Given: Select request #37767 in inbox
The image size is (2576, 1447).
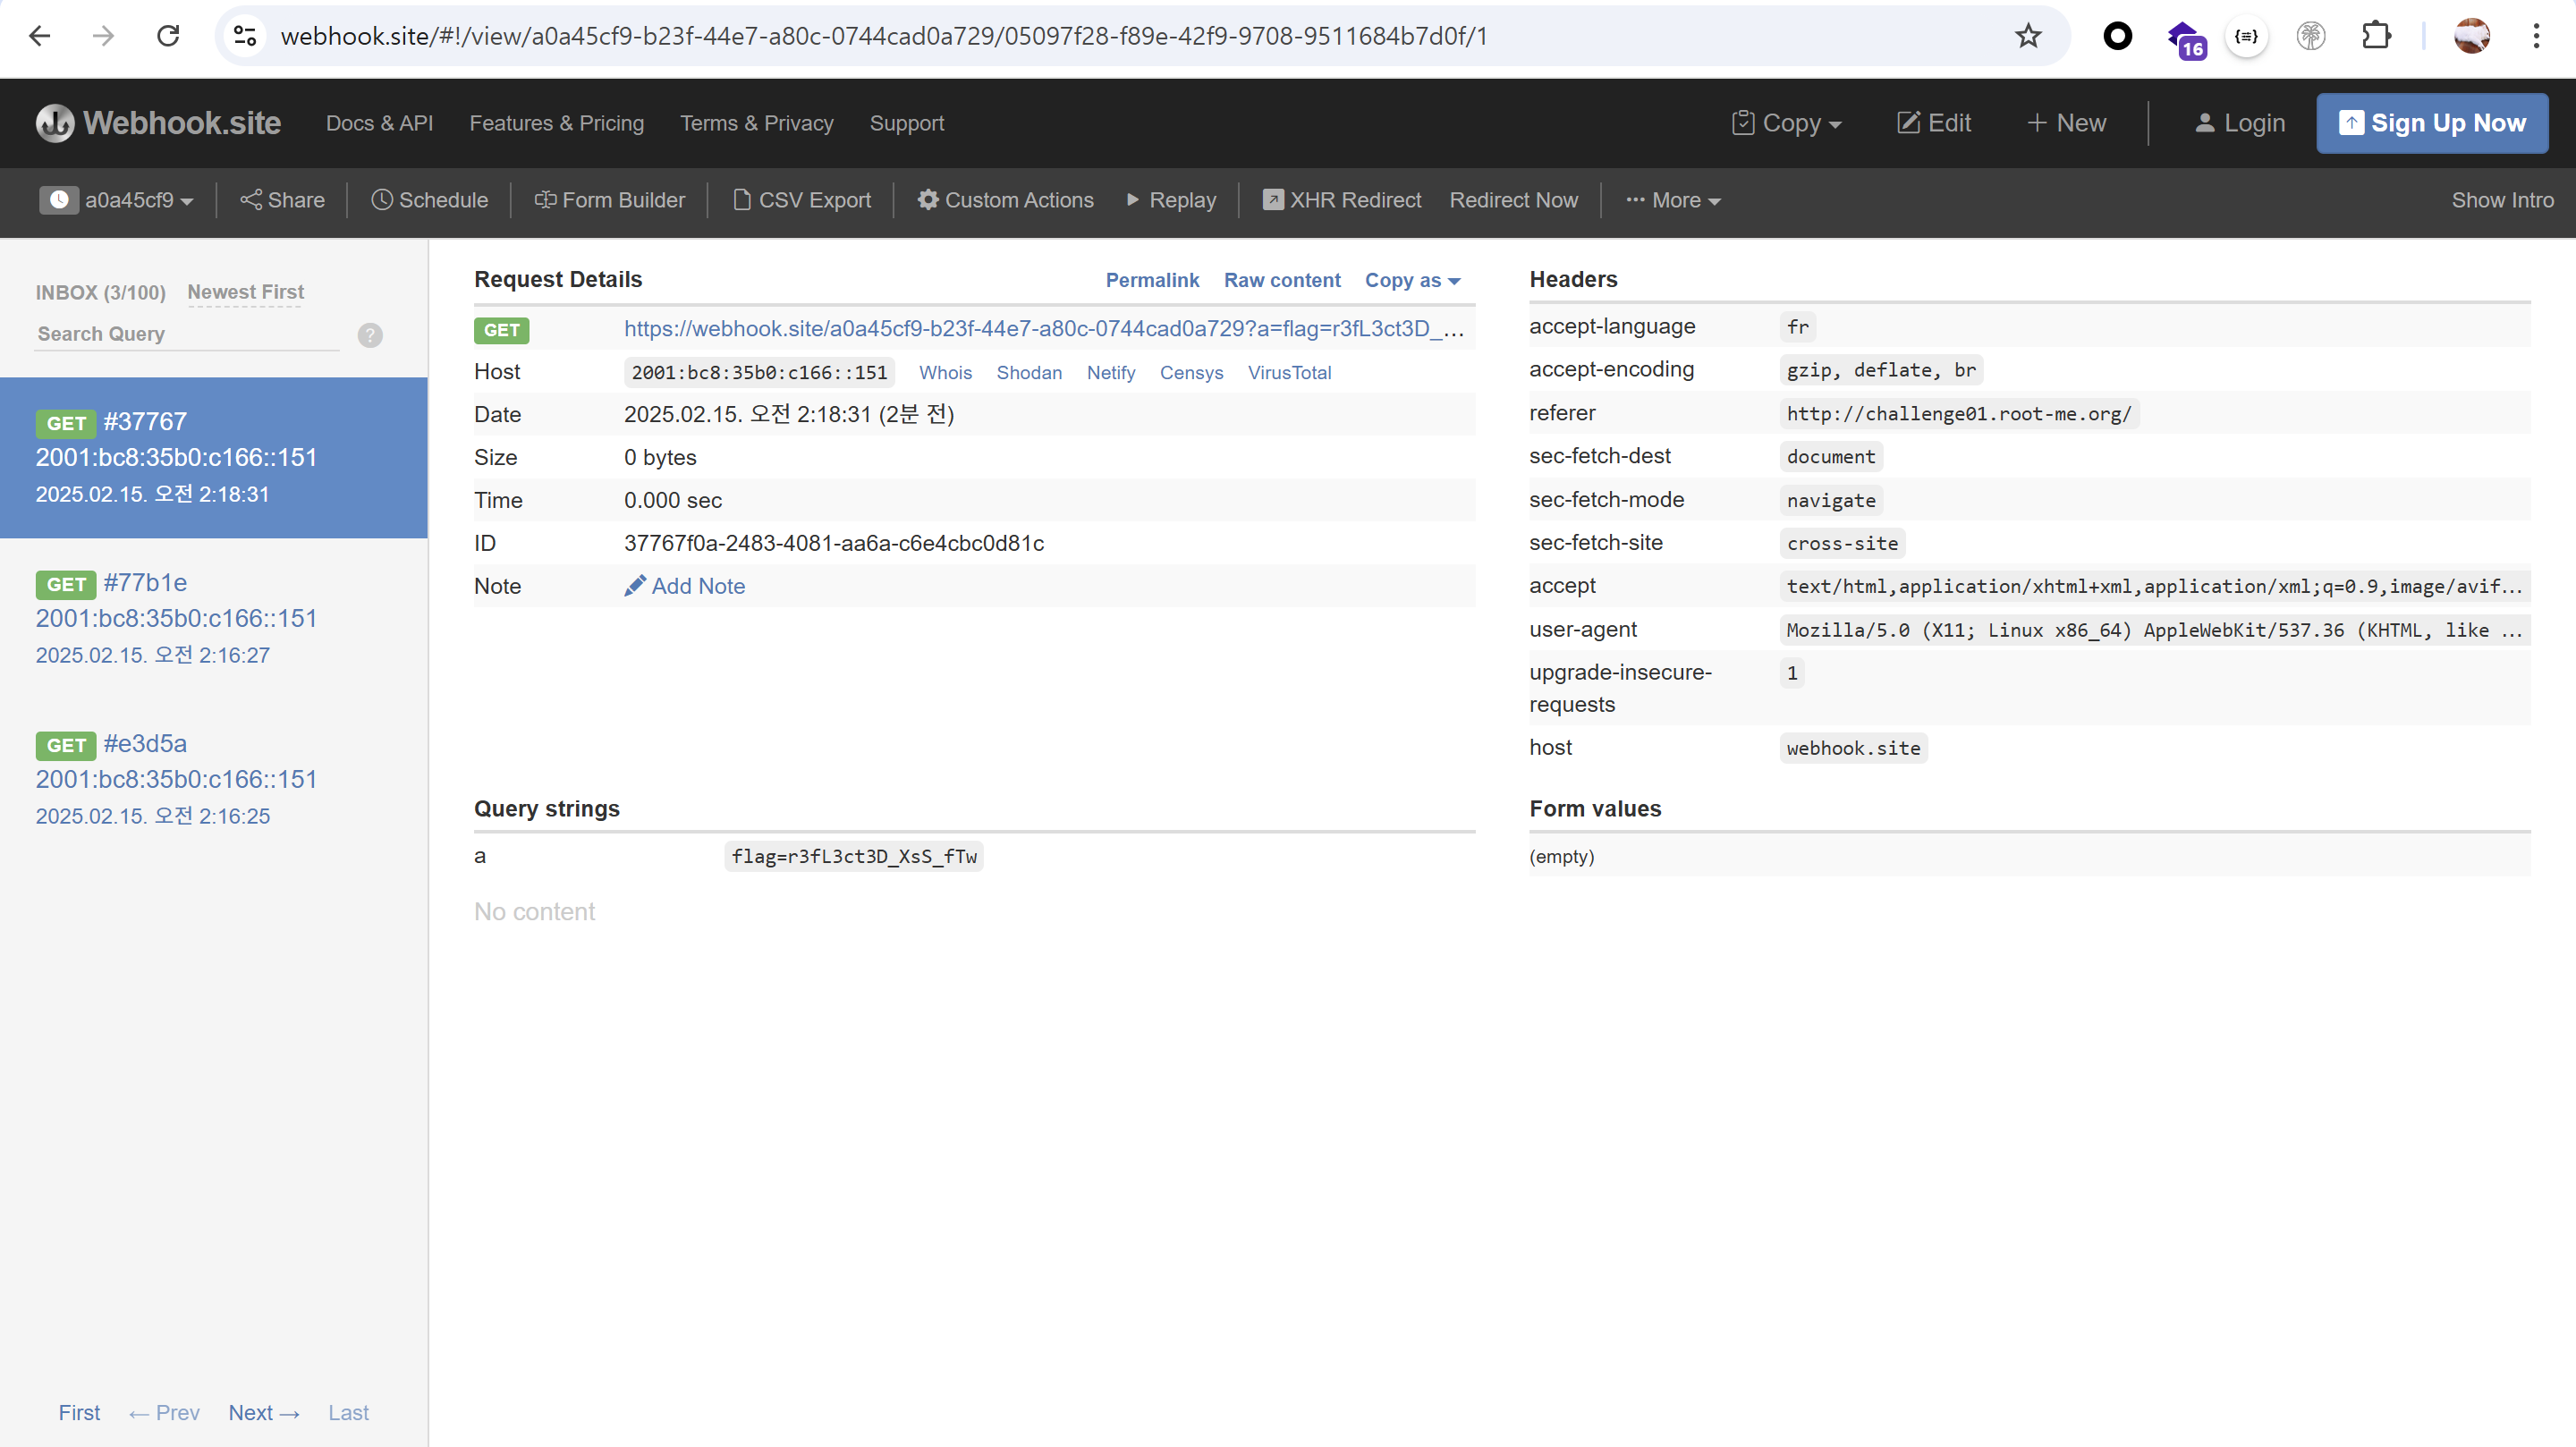Looking at the screenshot, I should pos(214,457).
